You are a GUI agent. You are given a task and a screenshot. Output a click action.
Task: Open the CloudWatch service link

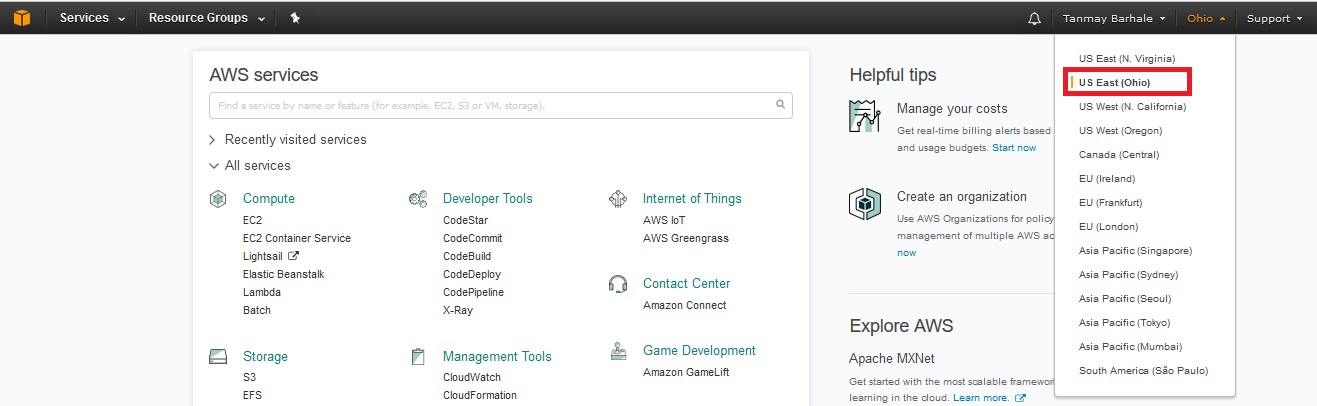472,377
